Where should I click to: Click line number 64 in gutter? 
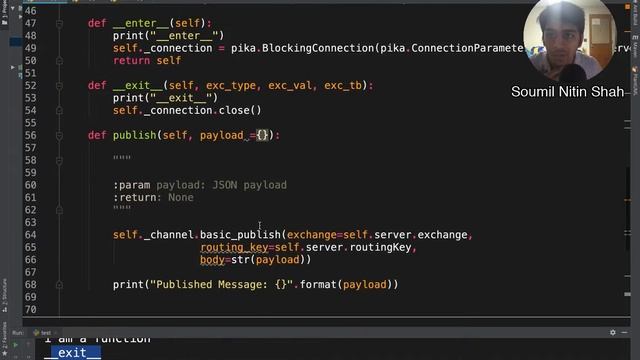[x=31, y=235]
